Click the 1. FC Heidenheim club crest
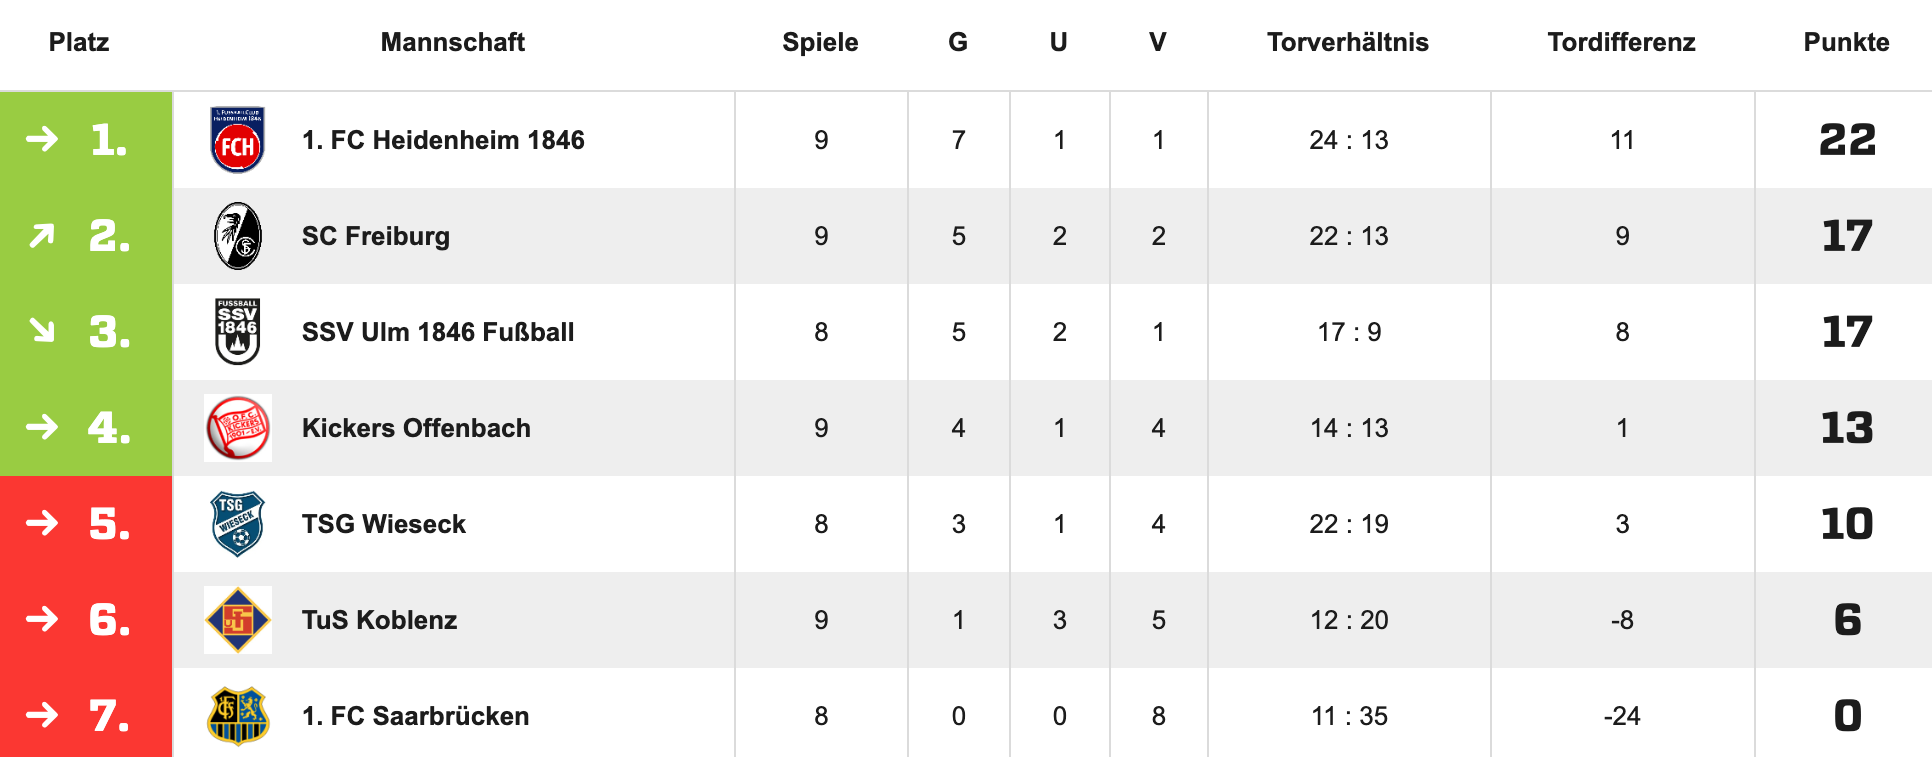Screen dimensions: 1932x757 pyautogui.click(x=238, y=140)
